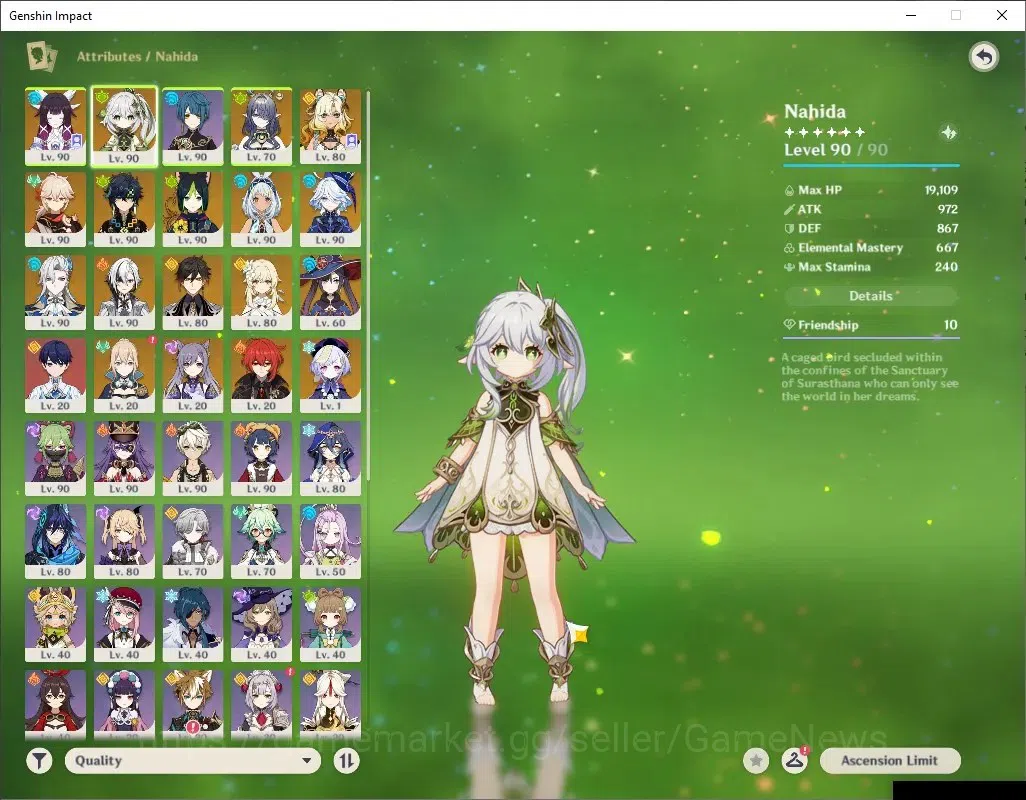Screen dimensions: 1026x800
Task: Select the Noelle portrait with red alert
Action: [x=262, y=704]
